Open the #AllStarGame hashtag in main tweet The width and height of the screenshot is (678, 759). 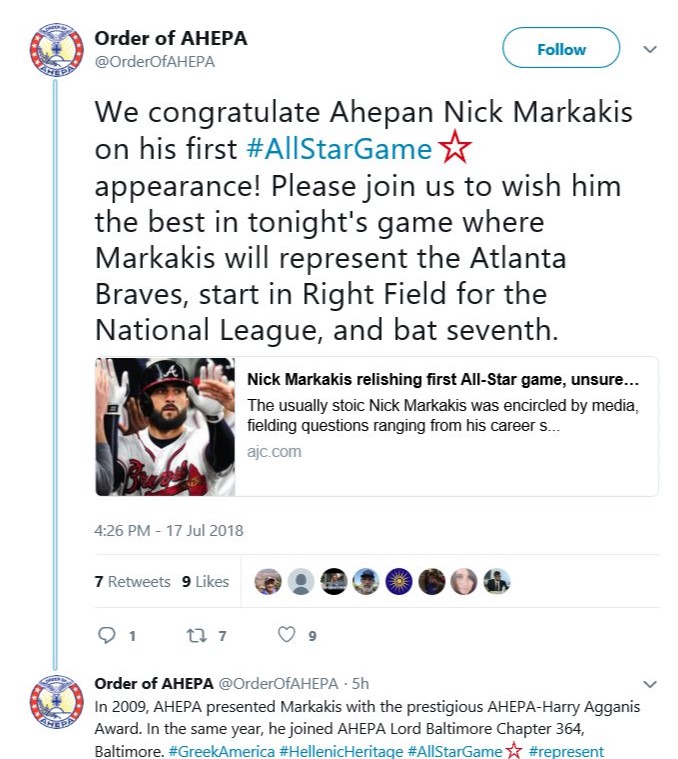(339, 149)
